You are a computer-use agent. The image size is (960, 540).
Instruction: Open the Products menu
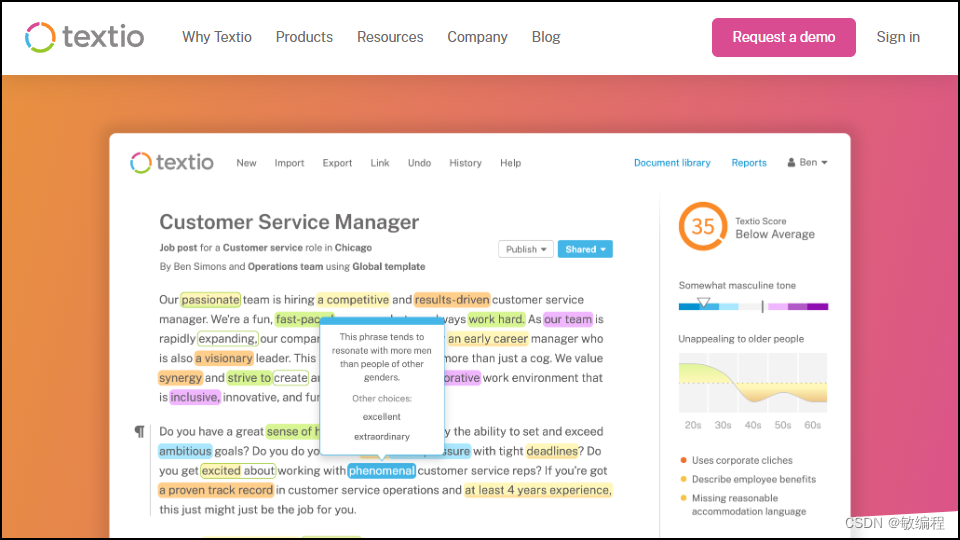[304, 37]
